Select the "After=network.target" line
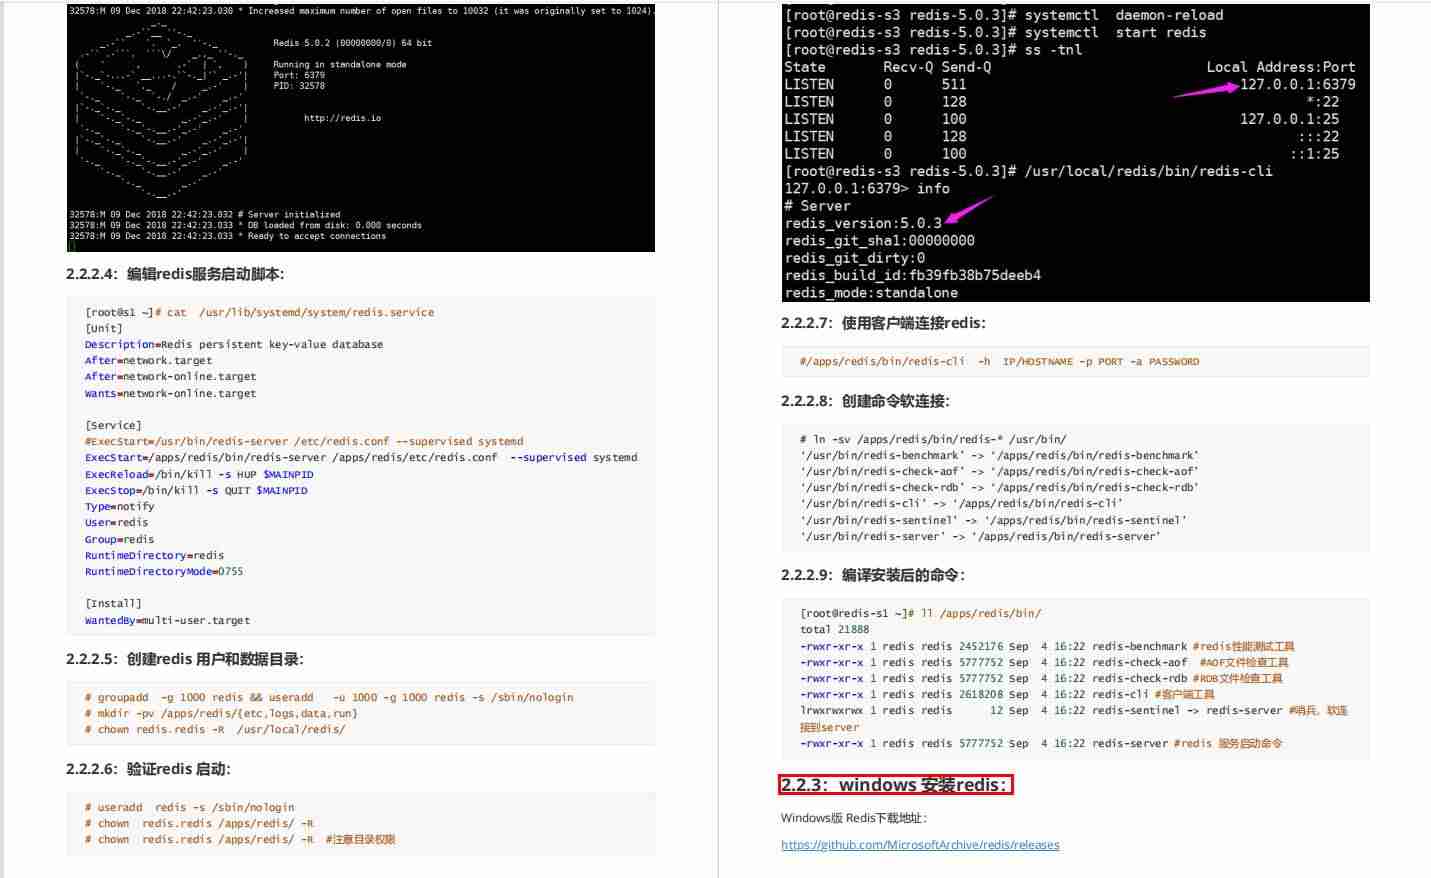The height and width of the screenshot is (878, 1431). (148, 360)
